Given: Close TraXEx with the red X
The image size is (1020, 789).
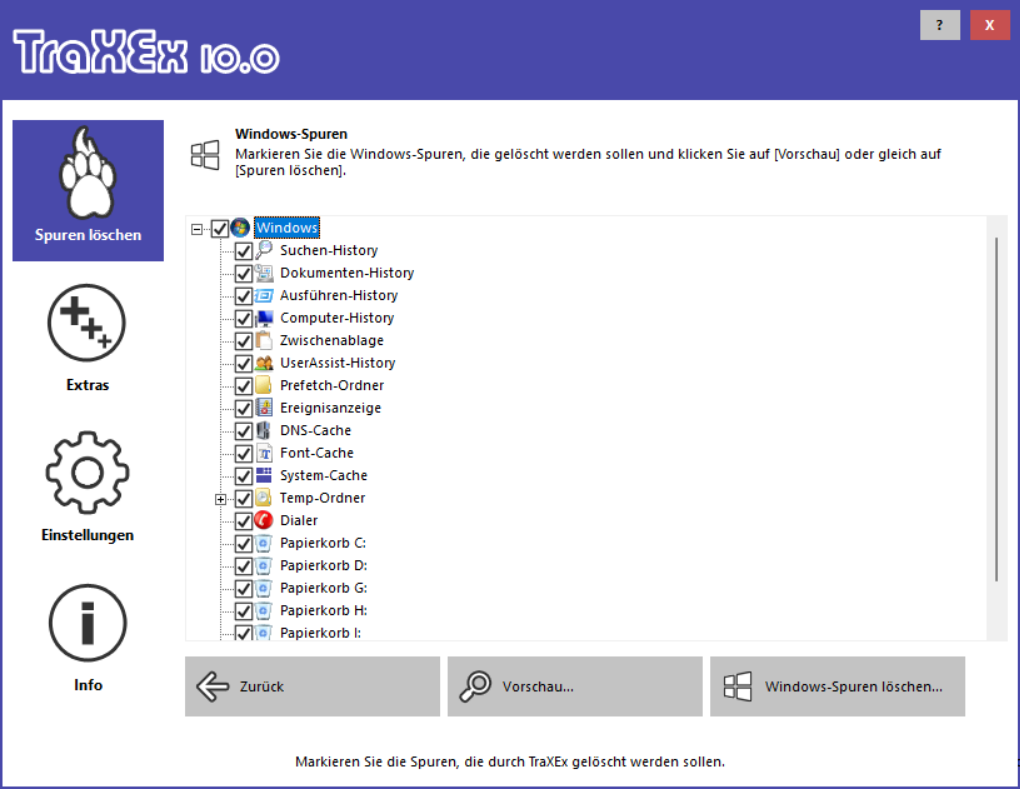Looking at the screenshot, I should 989,25.
